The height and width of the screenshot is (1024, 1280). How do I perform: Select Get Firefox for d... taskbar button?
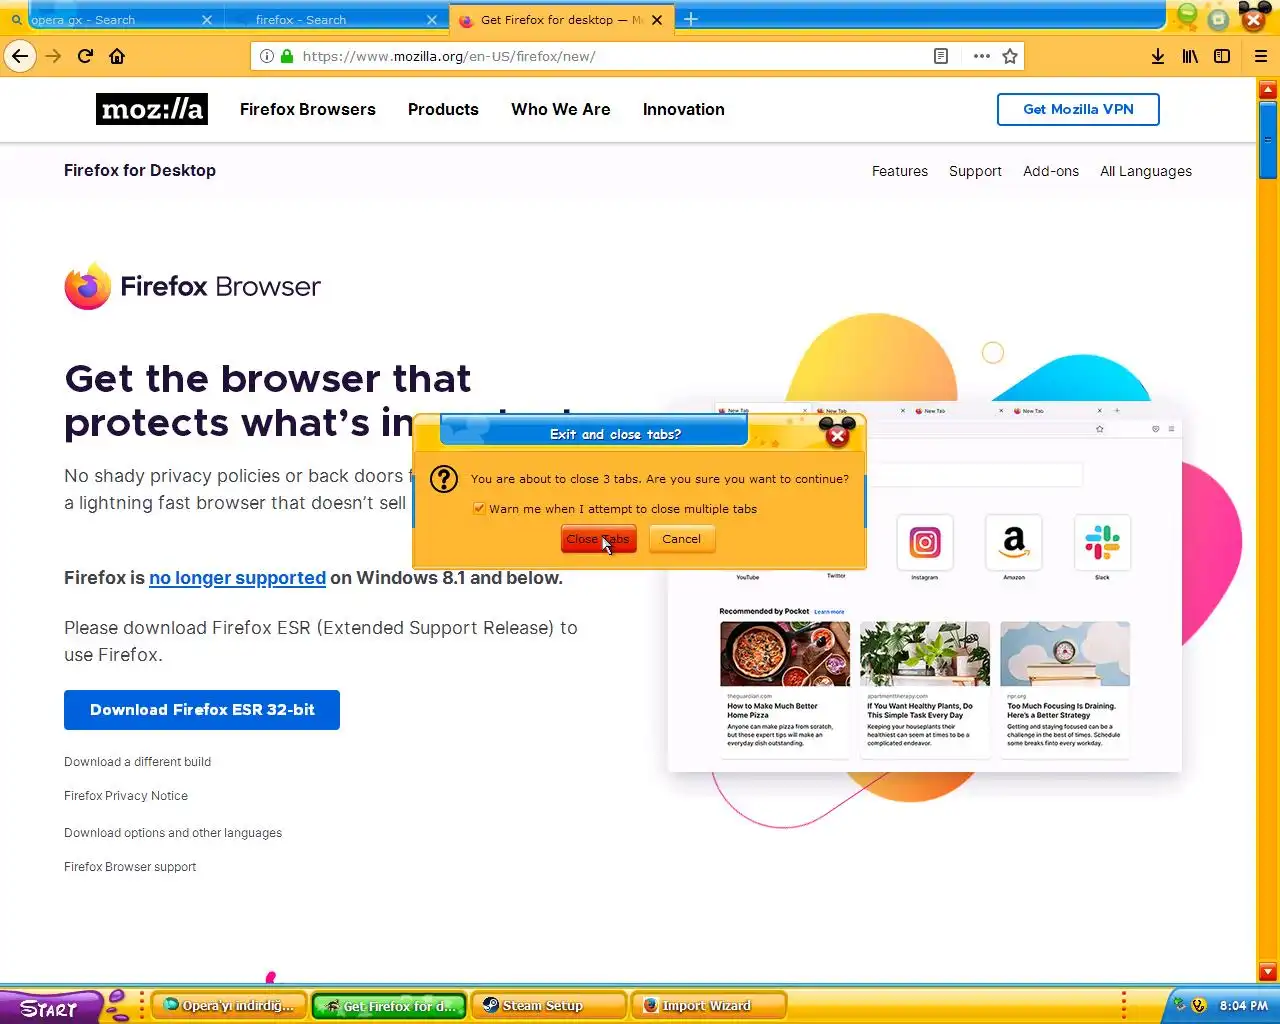[x=389, y=1006]
